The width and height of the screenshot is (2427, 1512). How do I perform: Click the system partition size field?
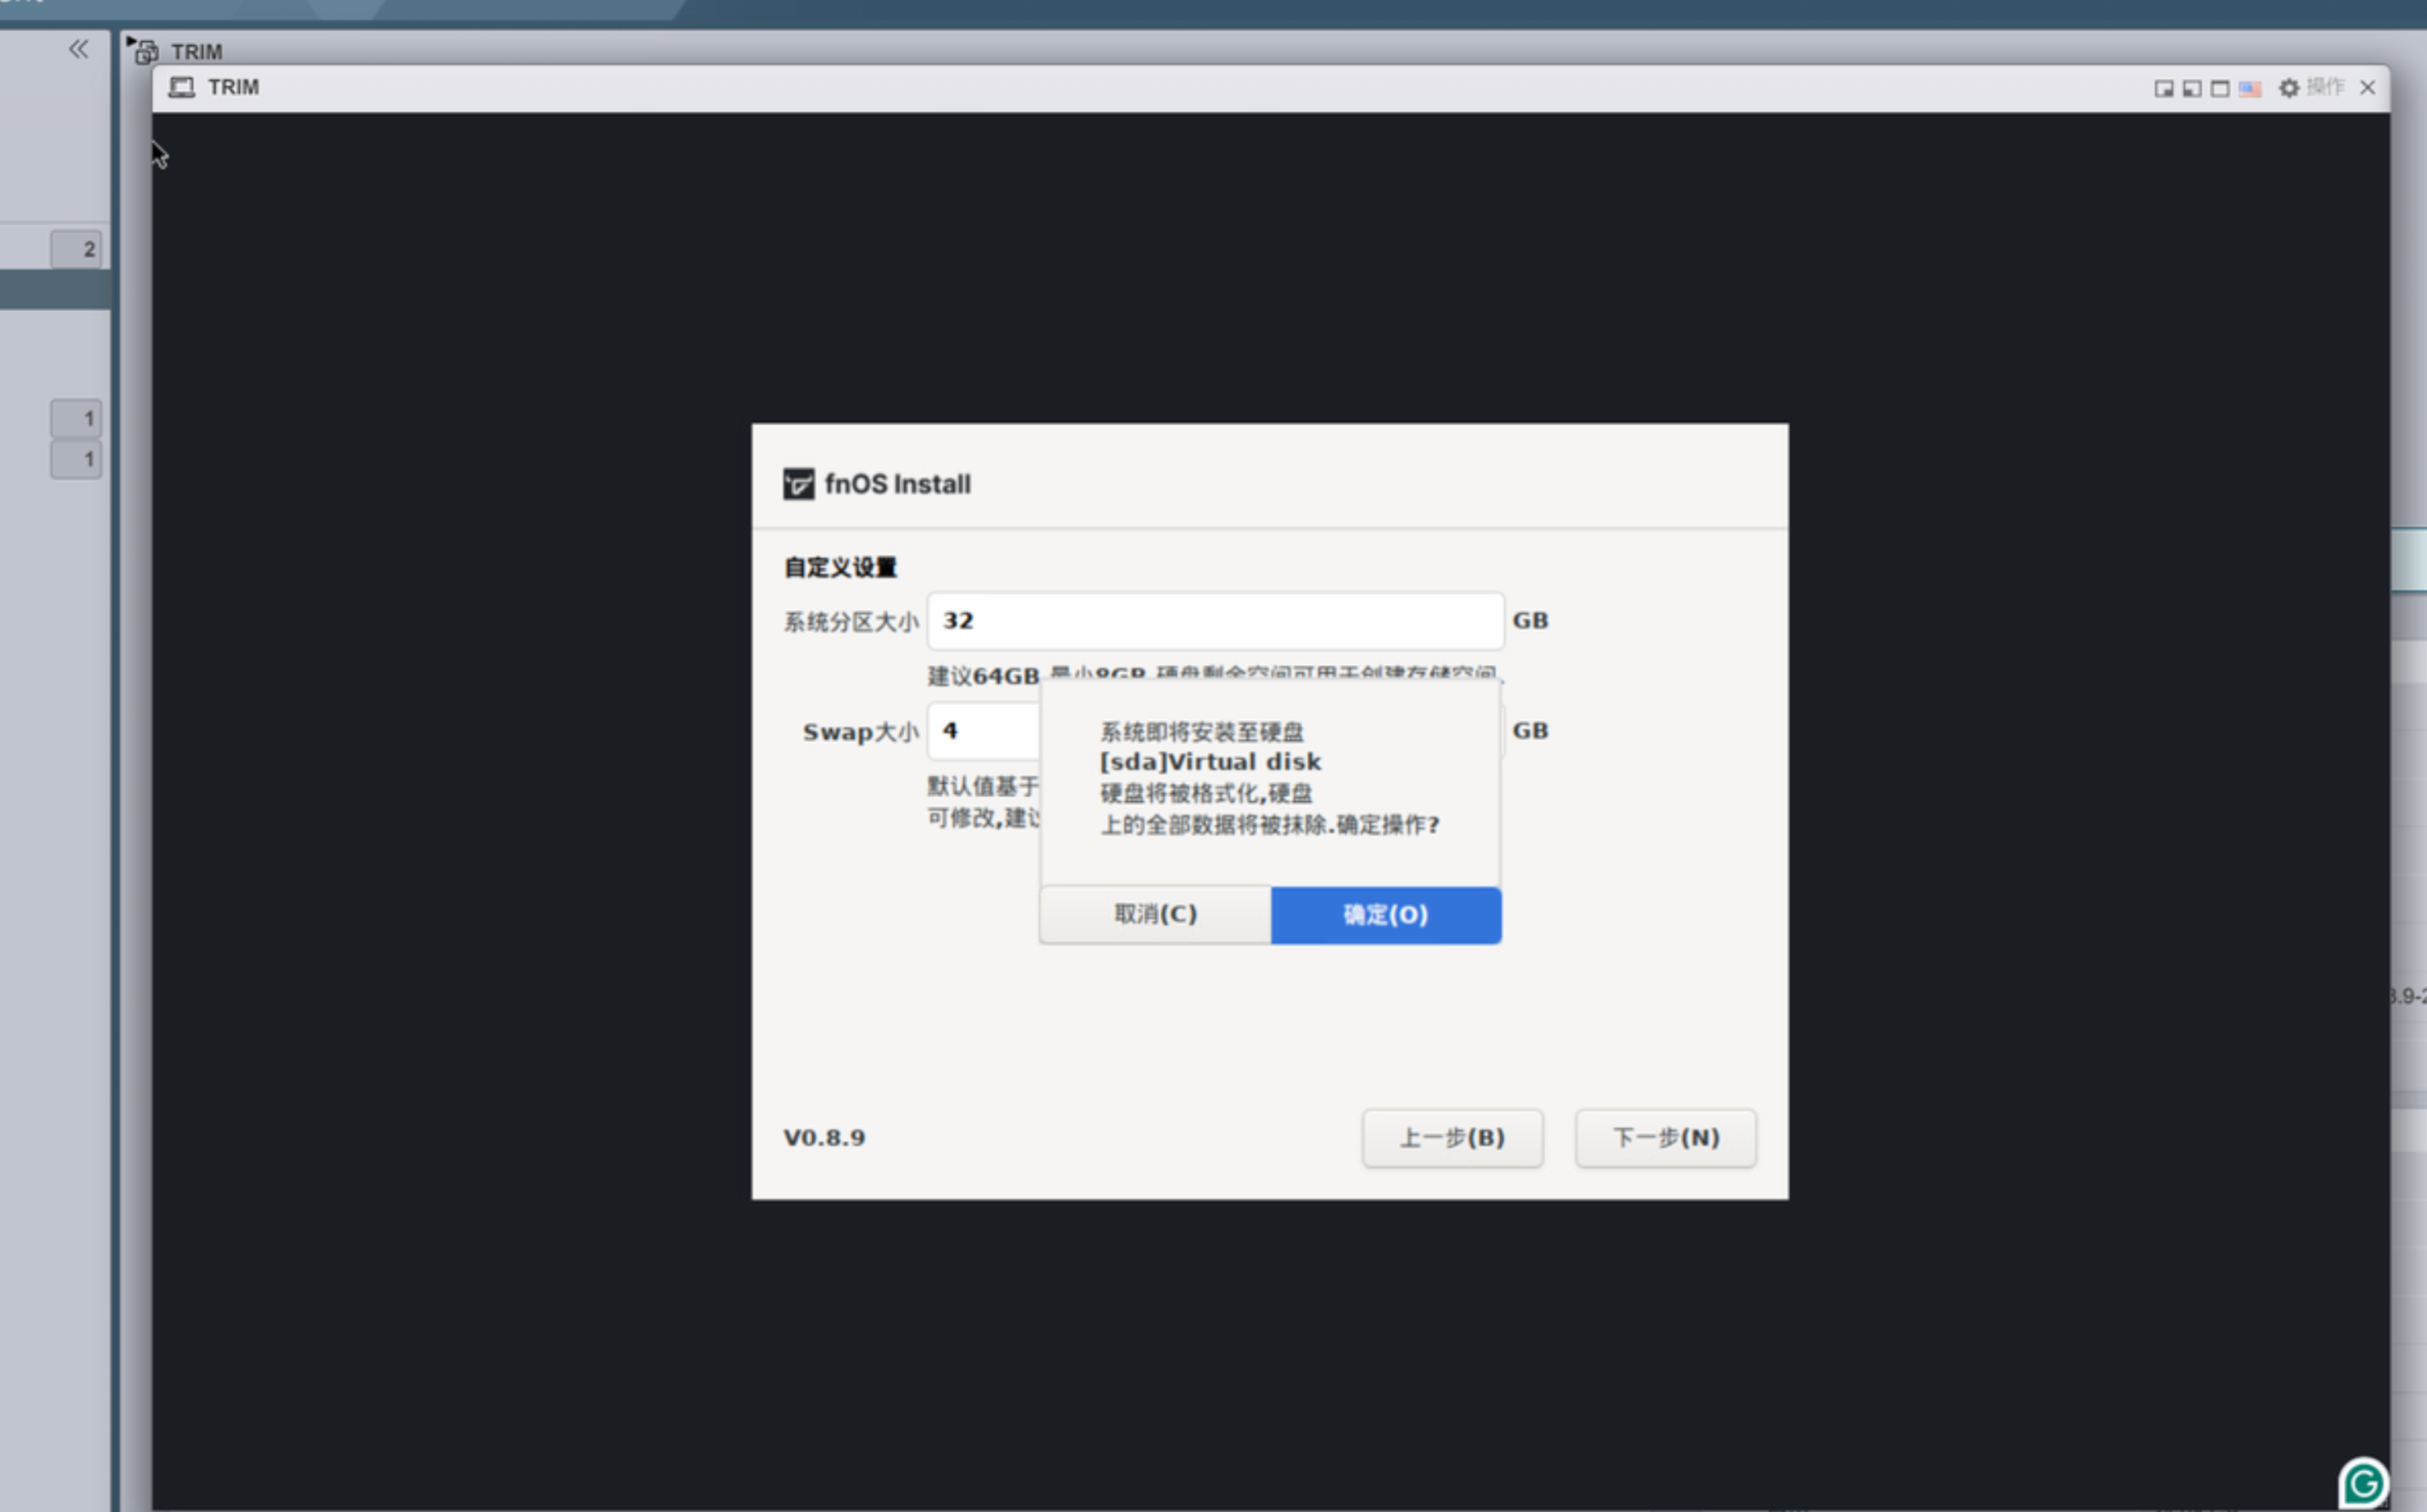tap(1214, 620)
